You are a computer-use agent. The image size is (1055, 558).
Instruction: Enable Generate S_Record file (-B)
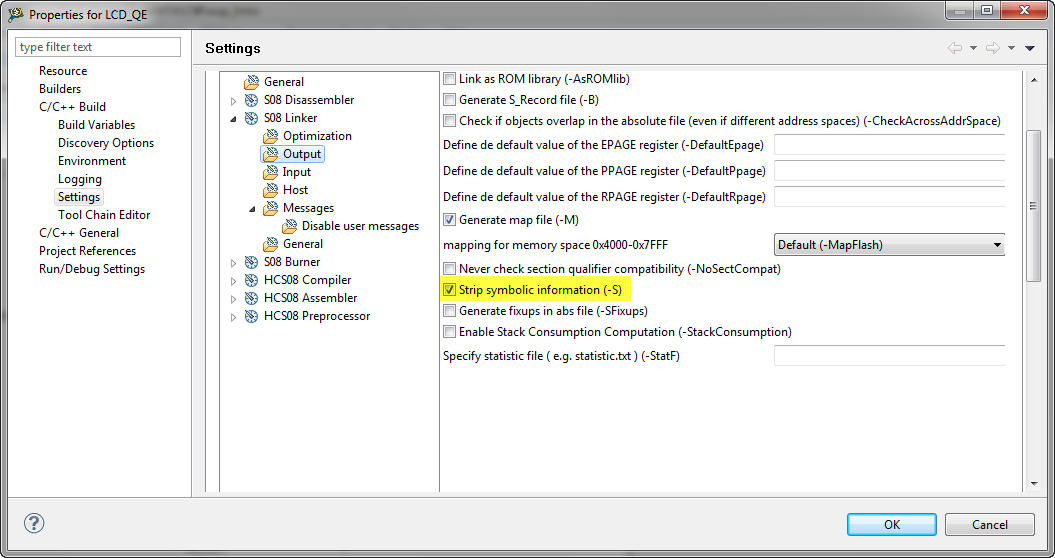pyautogui.click(x=449, y=100)
